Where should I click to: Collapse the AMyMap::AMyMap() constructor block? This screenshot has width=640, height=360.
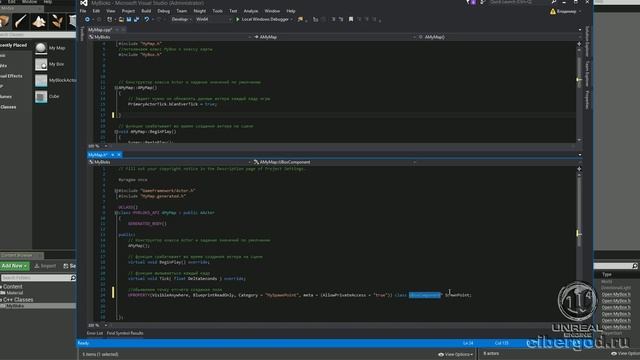pyautogui.click(x=116, y=88)
